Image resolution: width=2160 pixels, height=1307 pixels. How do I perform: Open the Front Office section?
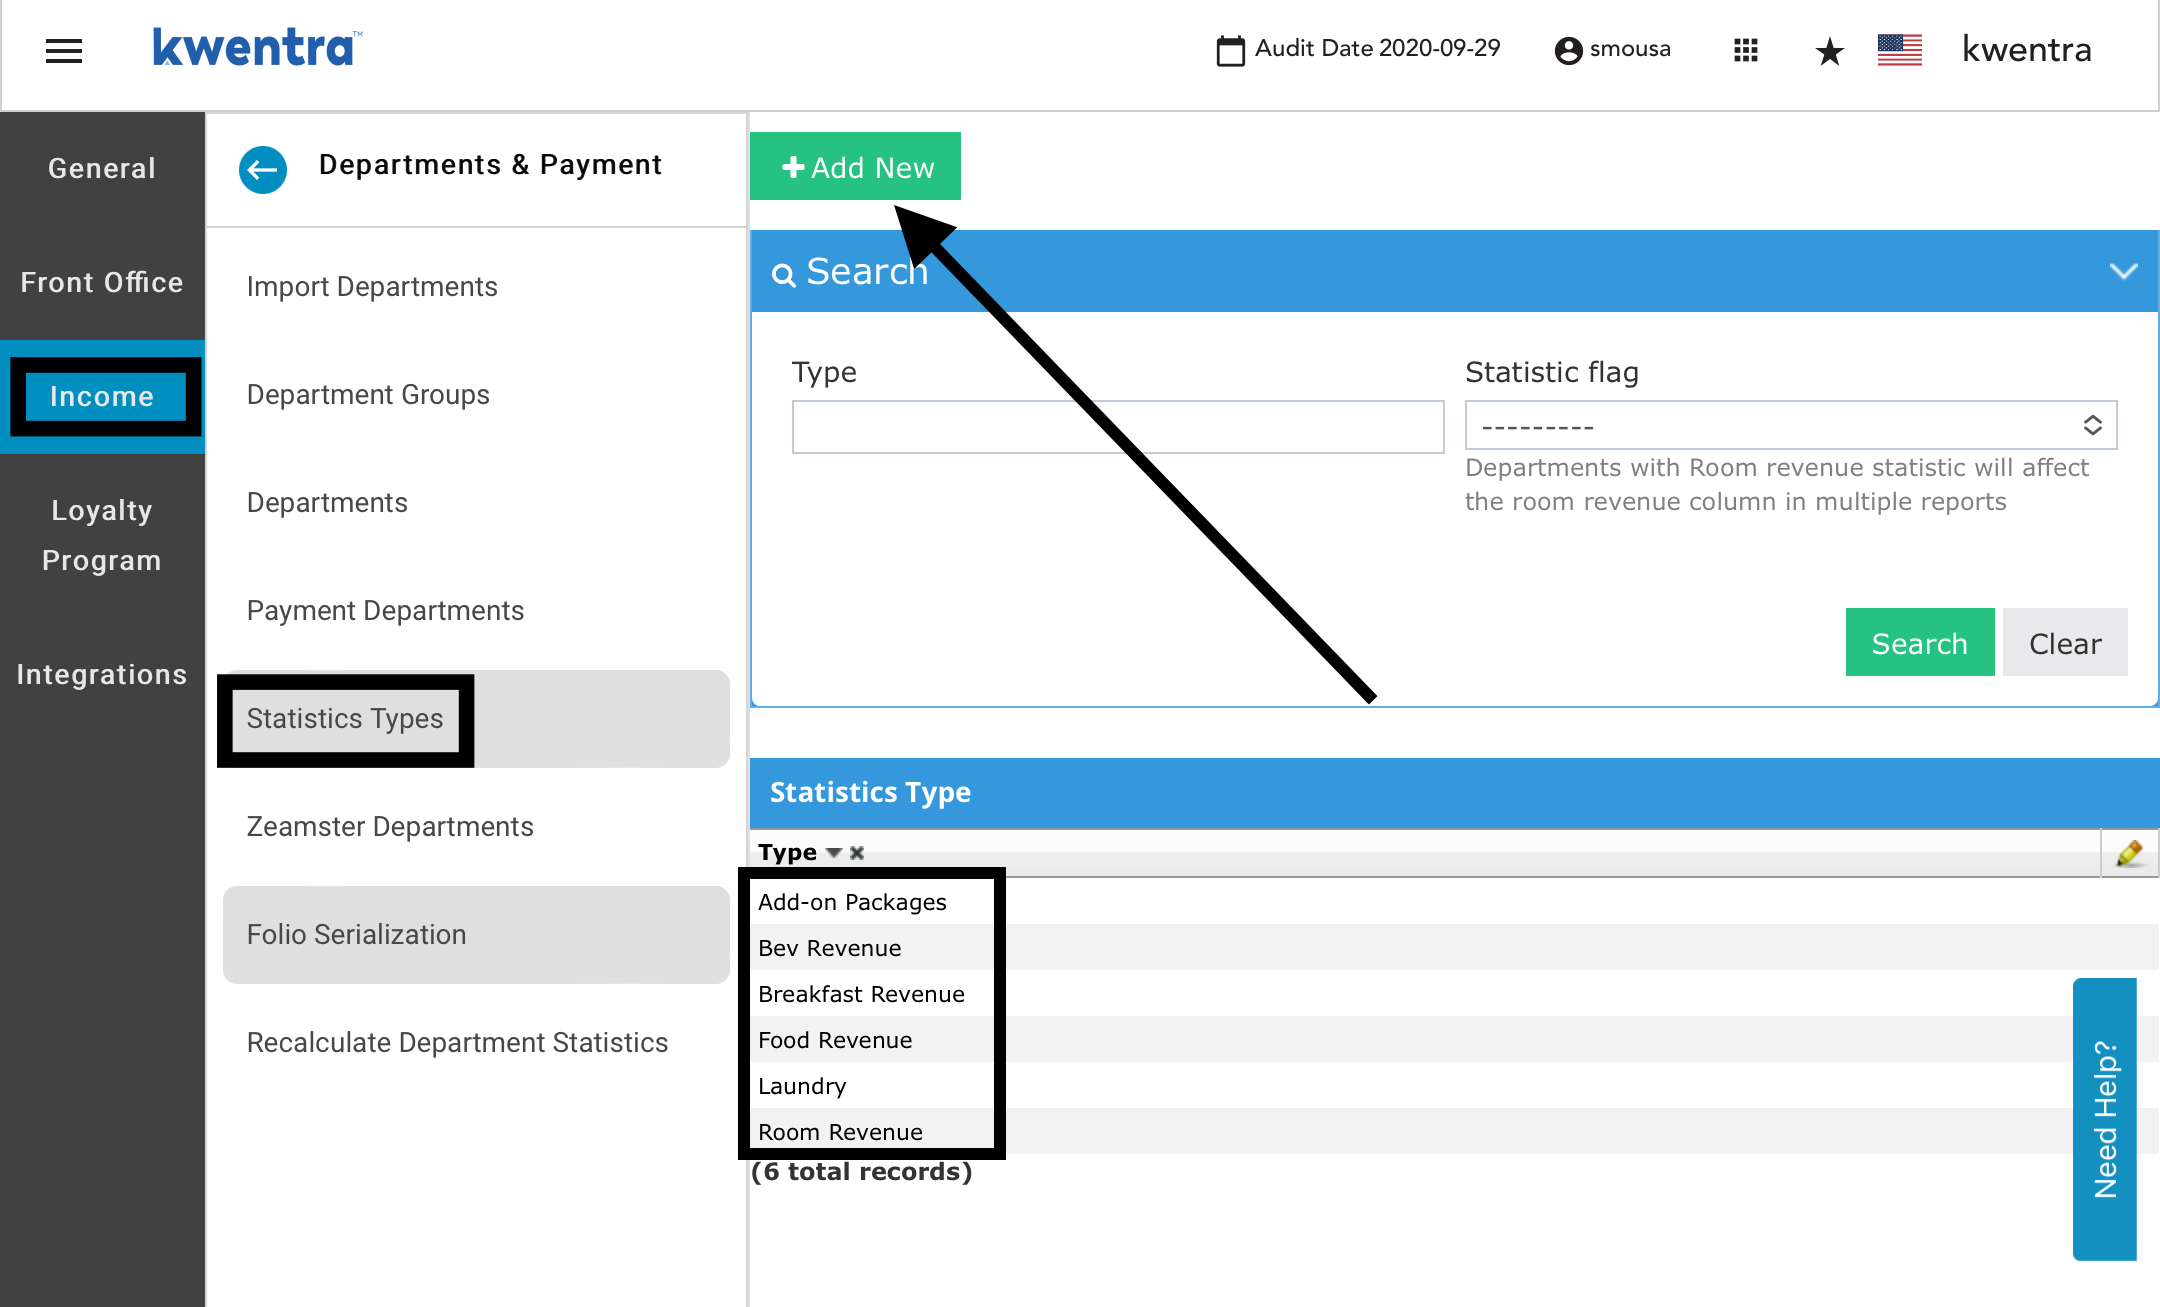pos(102,283)
